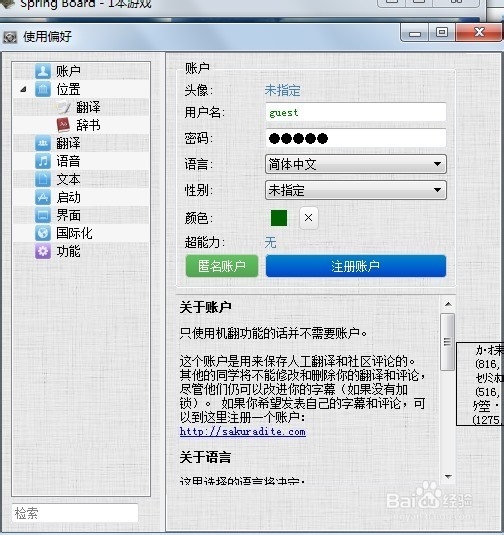Click the scroll down arrow of help text
Screen dimensions: 504x535
click(448, 476)
